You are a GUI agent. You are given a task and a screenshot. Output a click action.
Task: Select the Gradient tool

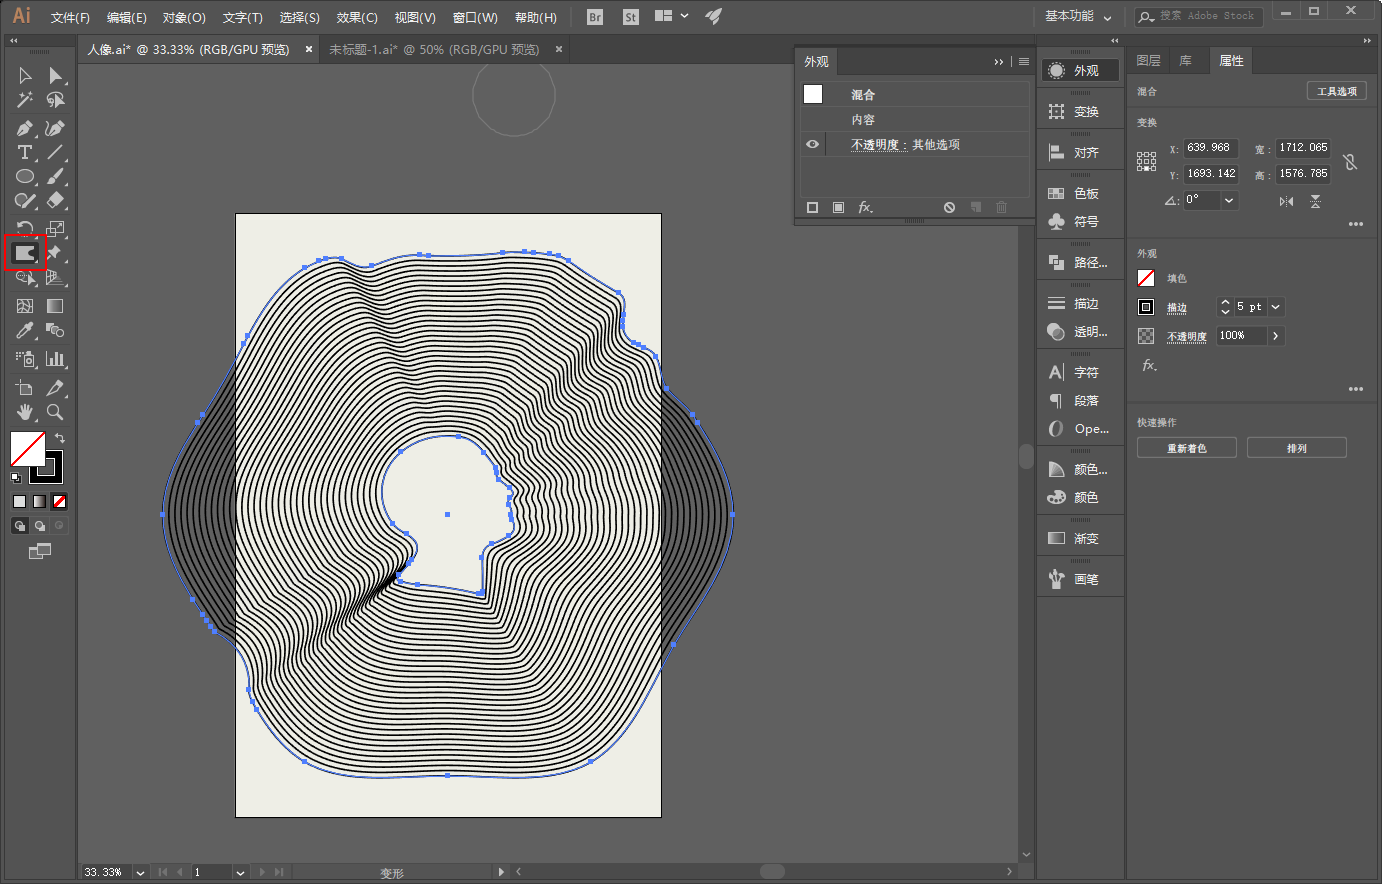(x=56, y=306)
